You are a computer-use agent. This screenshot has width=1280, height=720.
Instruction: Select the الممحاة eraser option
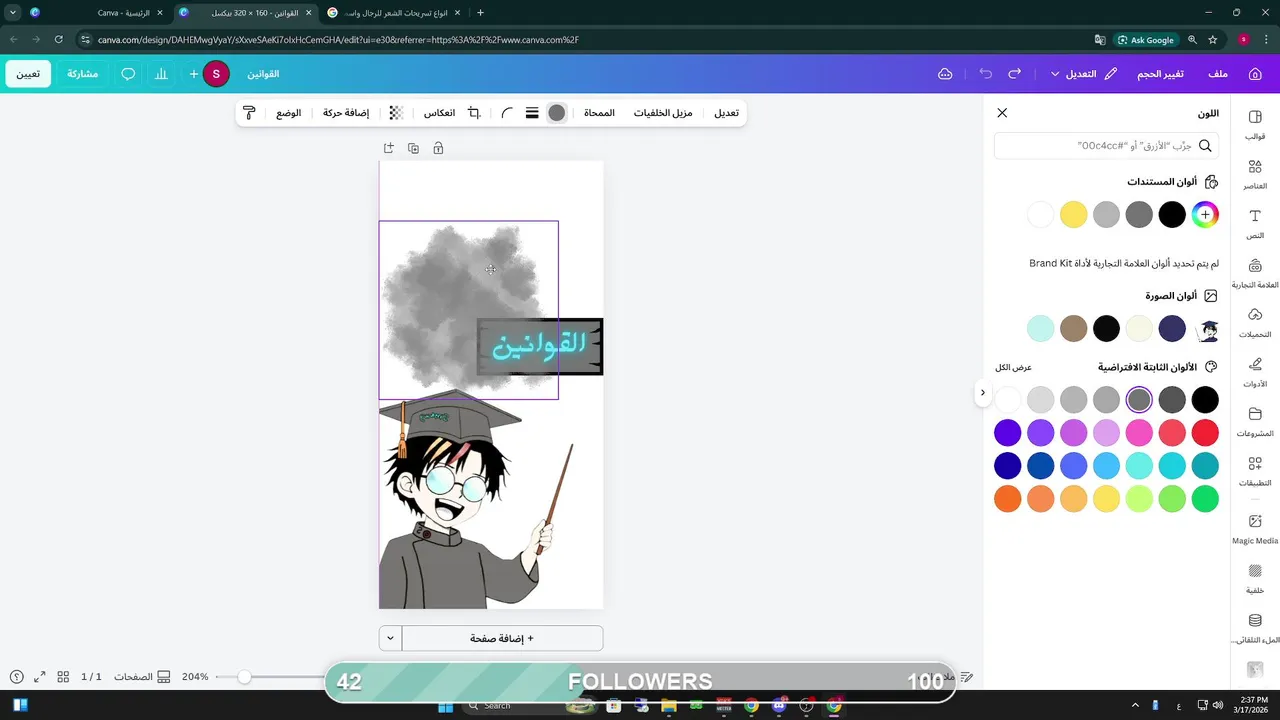599,113
